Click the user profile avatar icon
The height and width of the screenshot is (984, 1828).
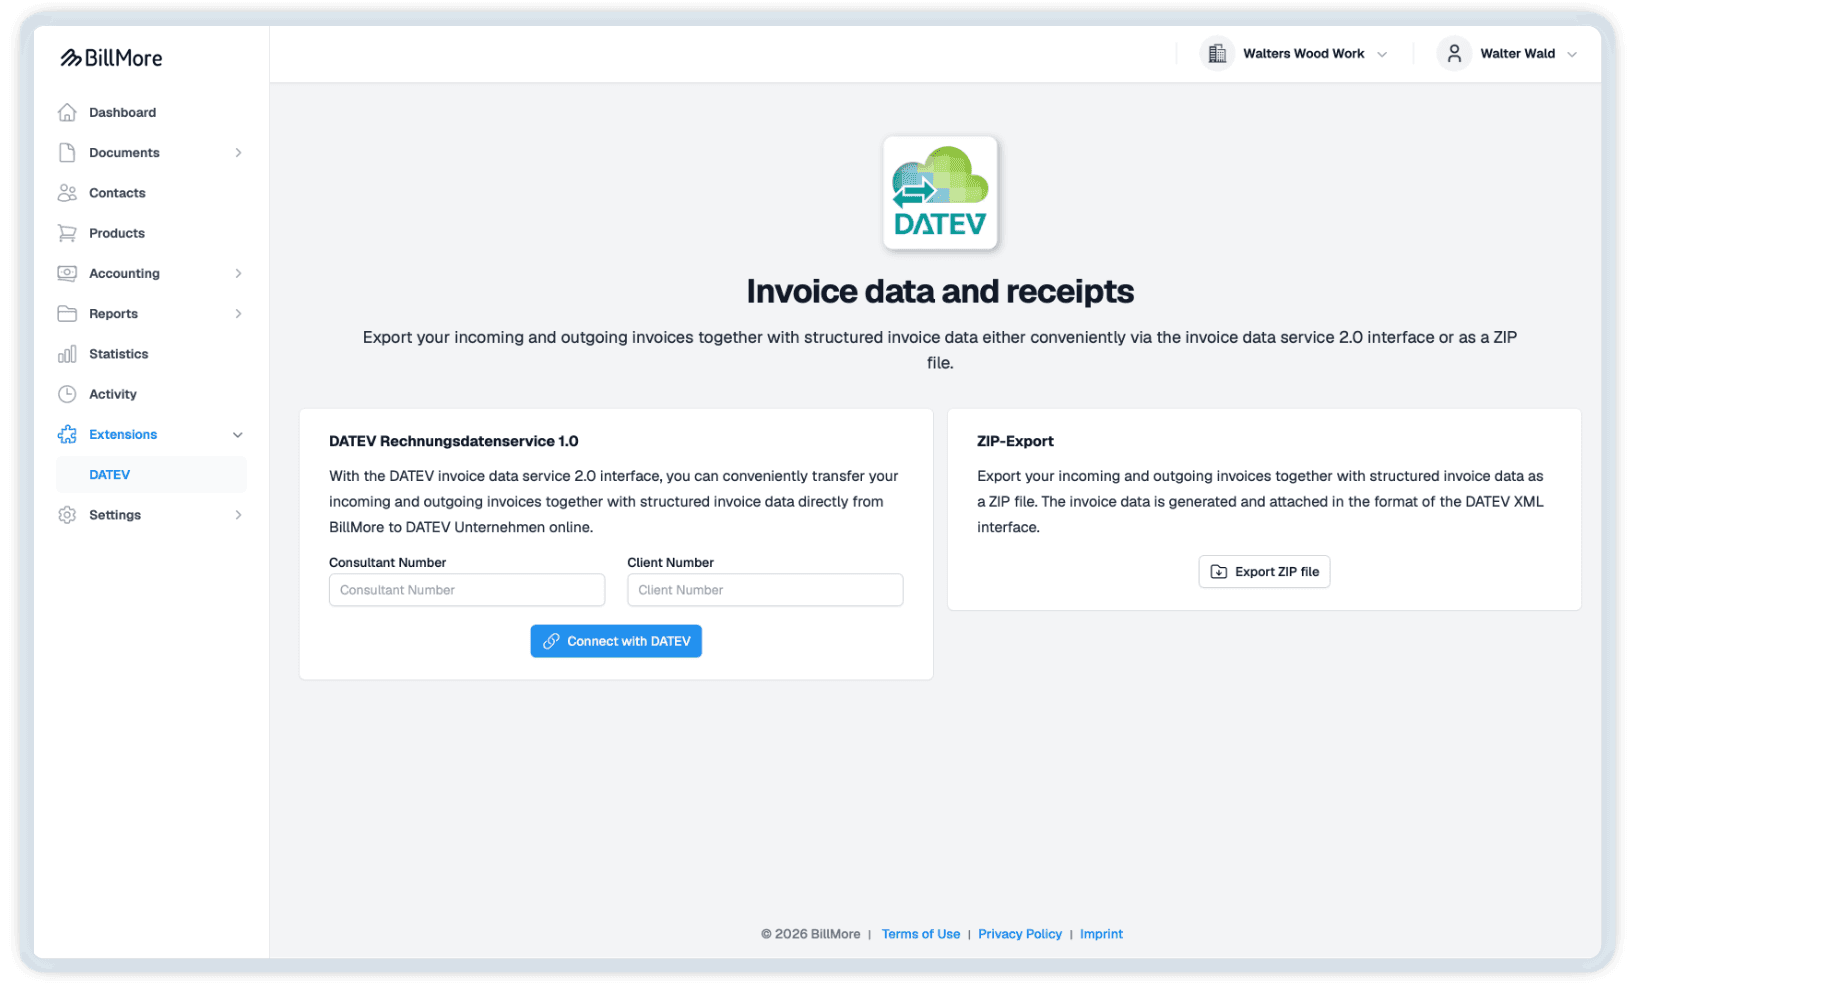coord(1454,54)
